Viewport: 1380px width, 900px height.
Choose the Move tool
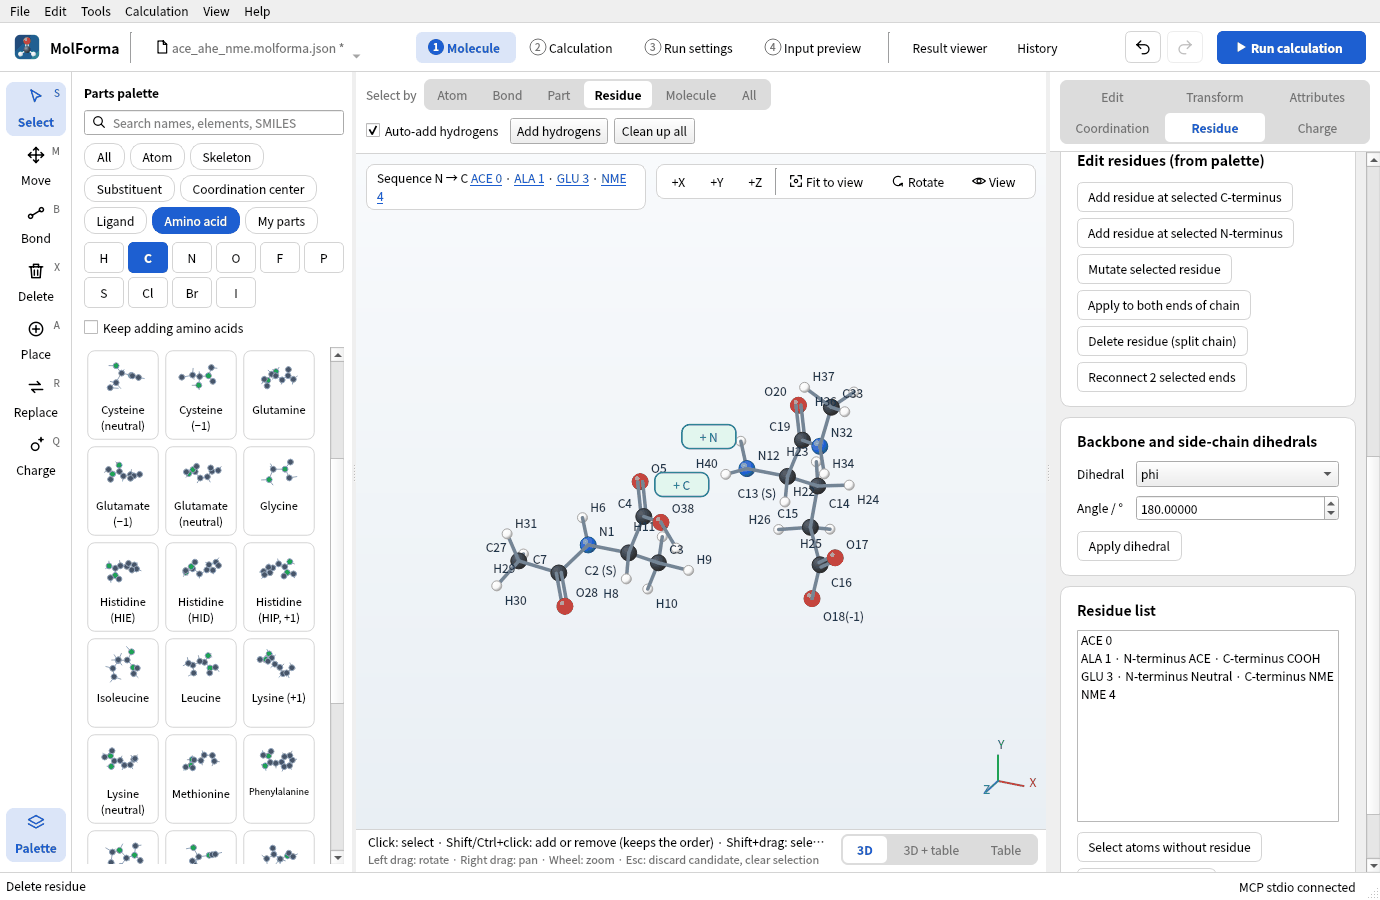click(36, 166)
